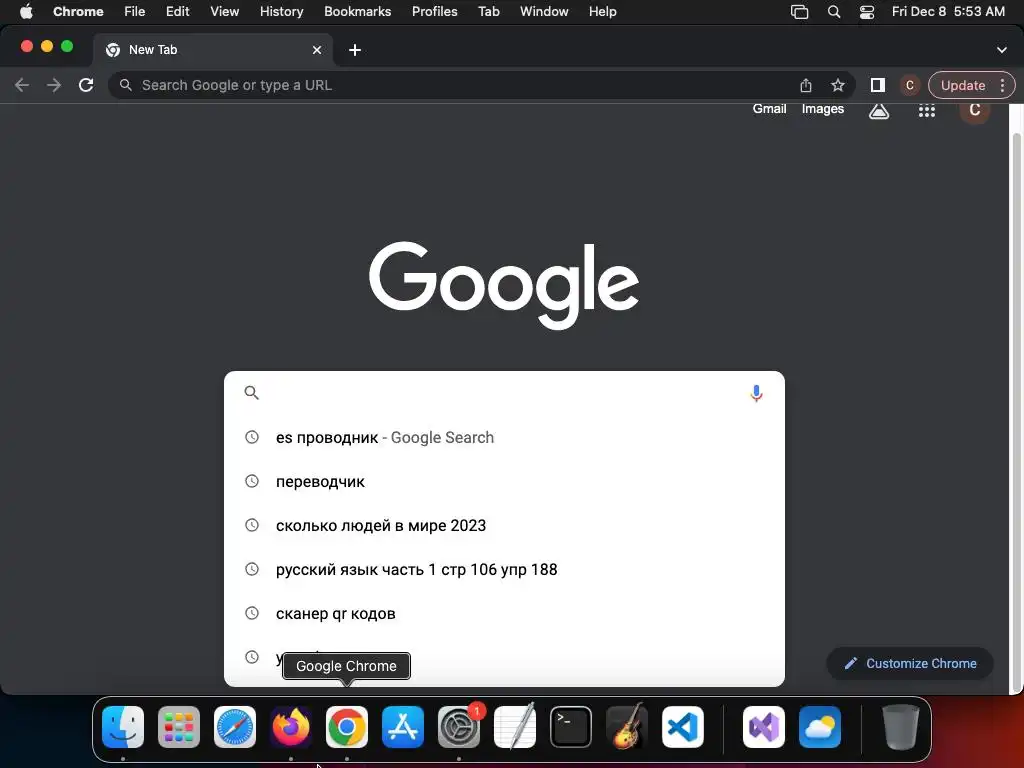This screenshot has height=768, width=1024.
Task: Open the Window menu
Action: [x=544, y=11]
